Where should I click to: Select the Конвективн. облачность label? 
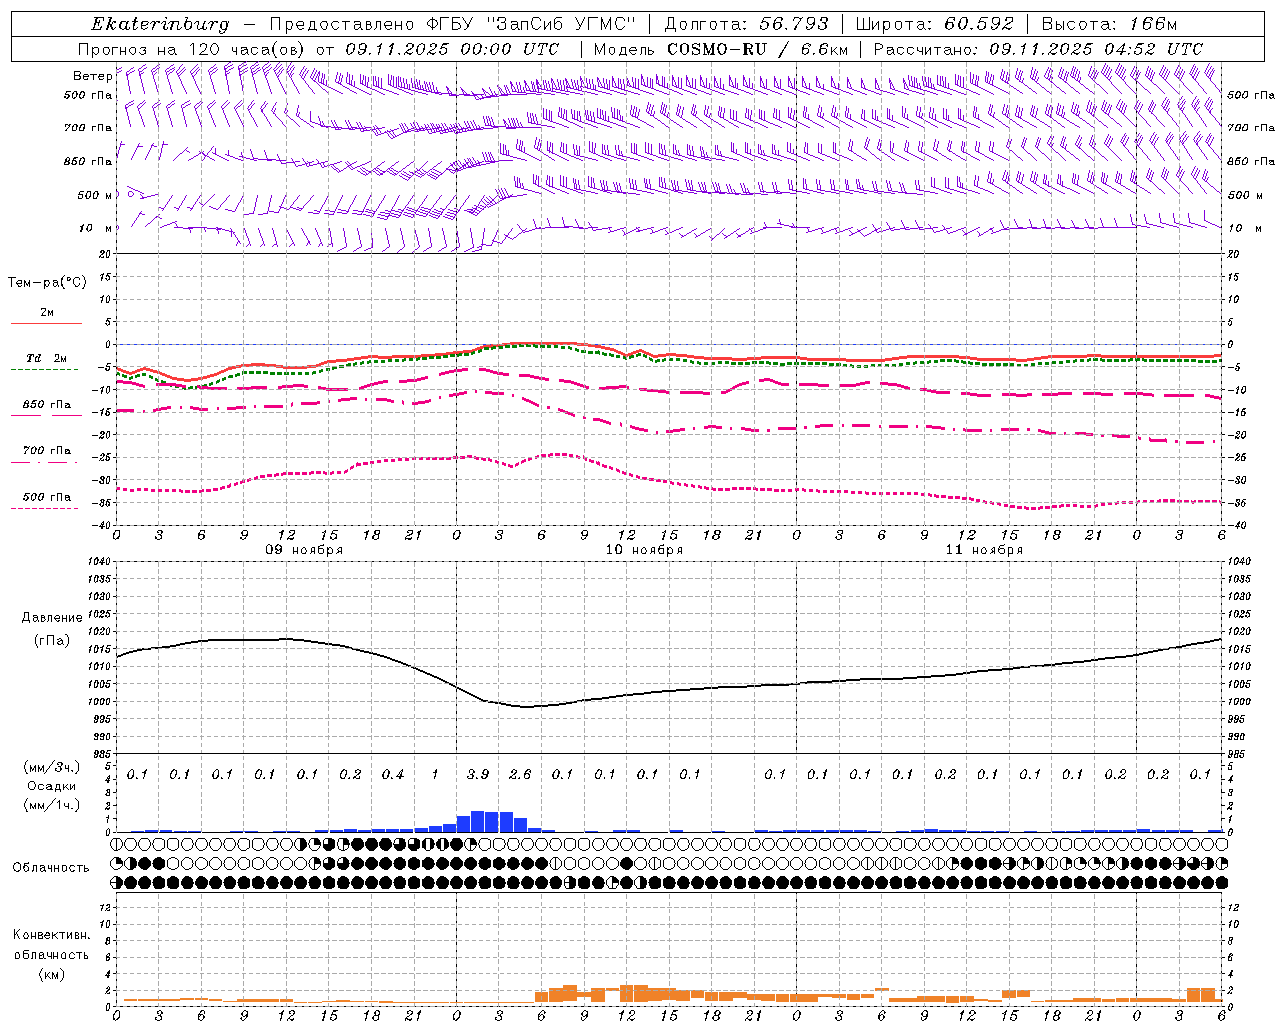[x=51, y=945]
